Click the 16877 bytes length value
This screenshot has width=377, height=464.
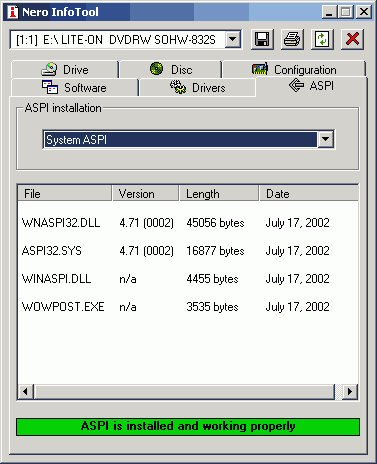tap(215, 251)
